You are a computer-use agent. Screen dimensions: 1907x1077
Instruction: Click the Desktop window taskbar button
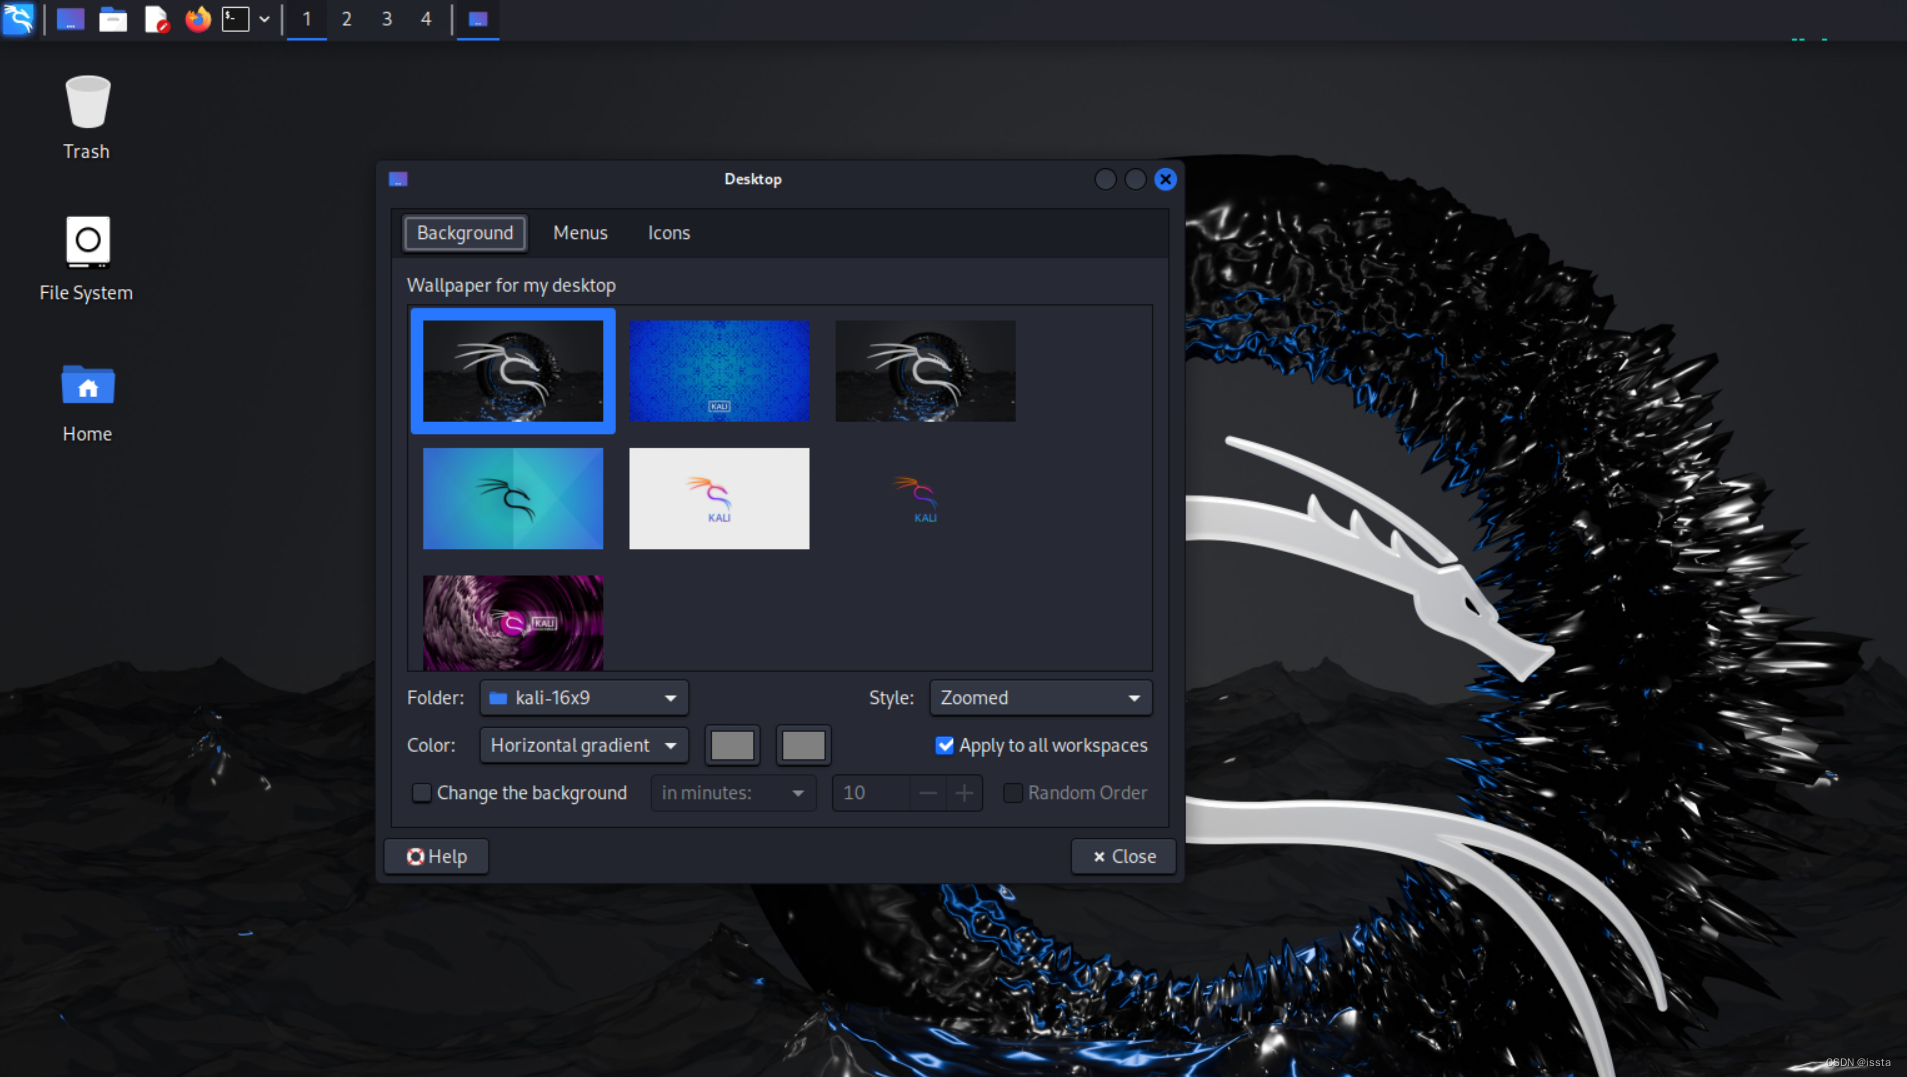[x=478, y=19]
